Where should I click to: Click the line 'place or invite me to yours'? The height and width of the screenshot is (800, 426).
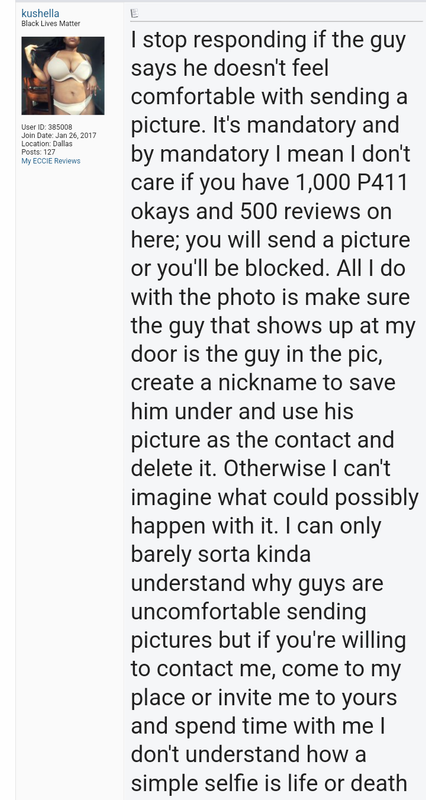click(264, 697)
